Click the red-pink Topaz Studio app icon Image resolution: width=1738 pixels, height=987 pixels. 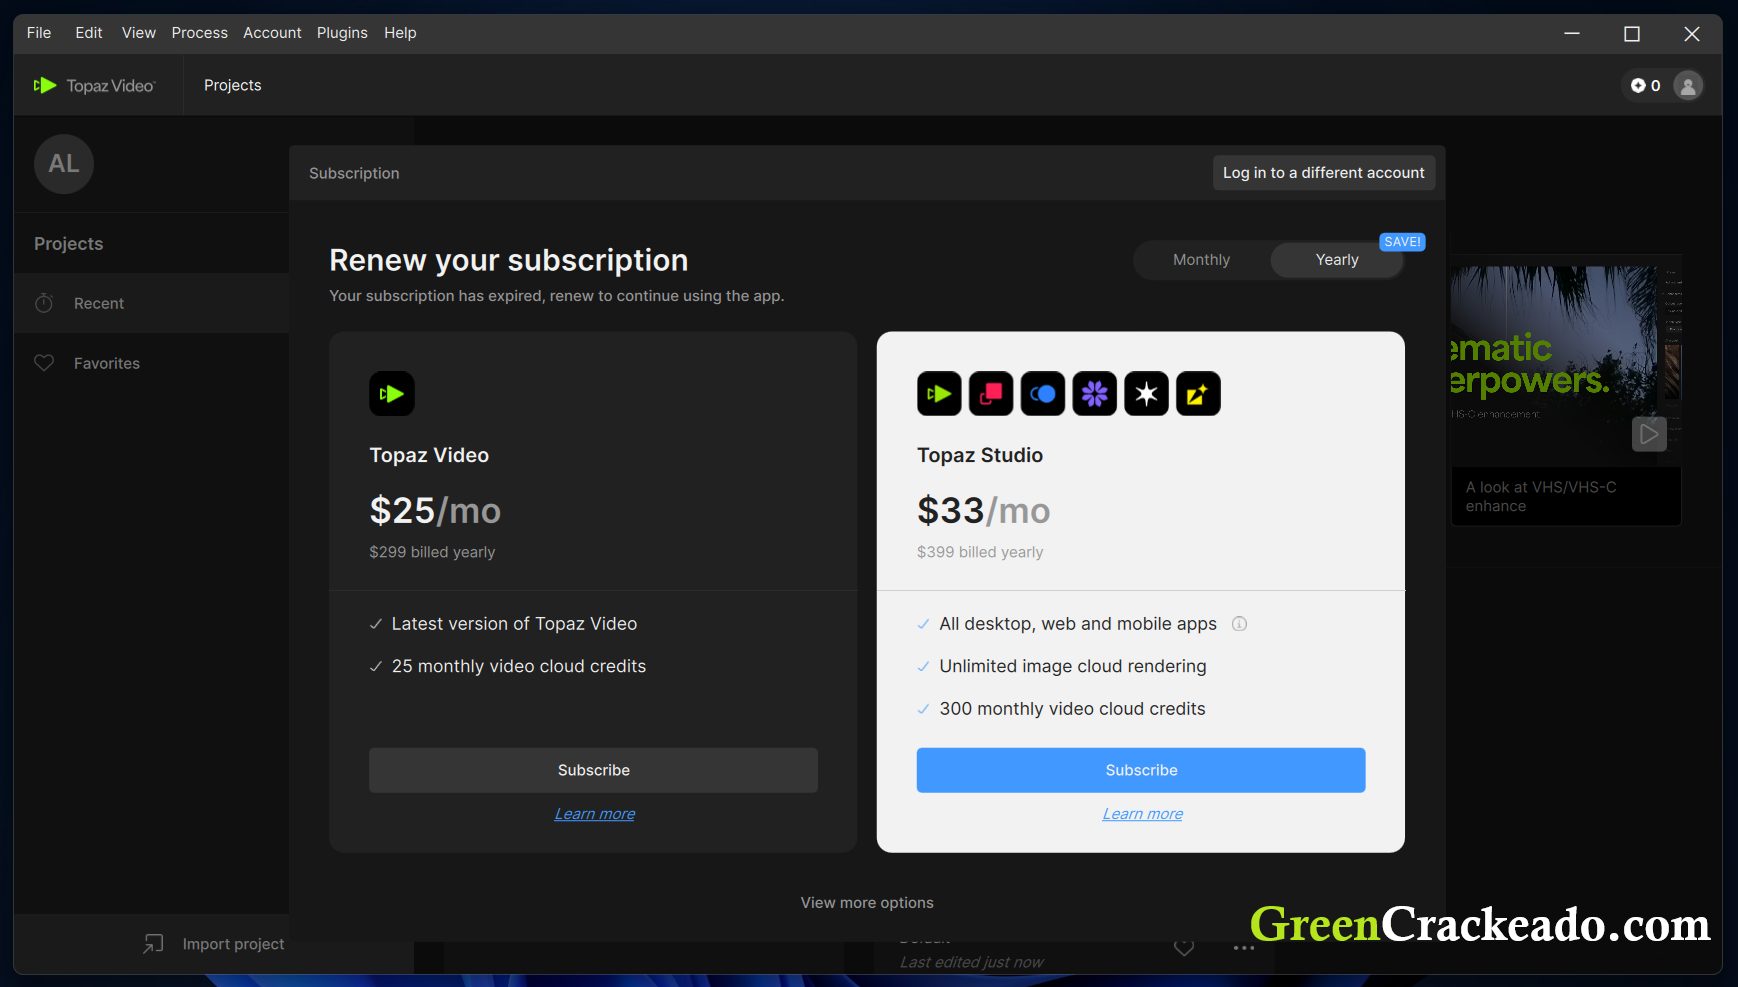pos(991,394)
